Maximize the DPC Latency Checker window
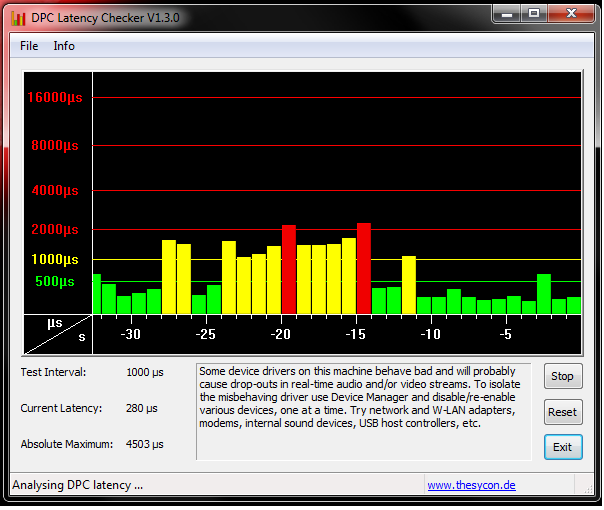The image size is (604, 510). [534, 14]
